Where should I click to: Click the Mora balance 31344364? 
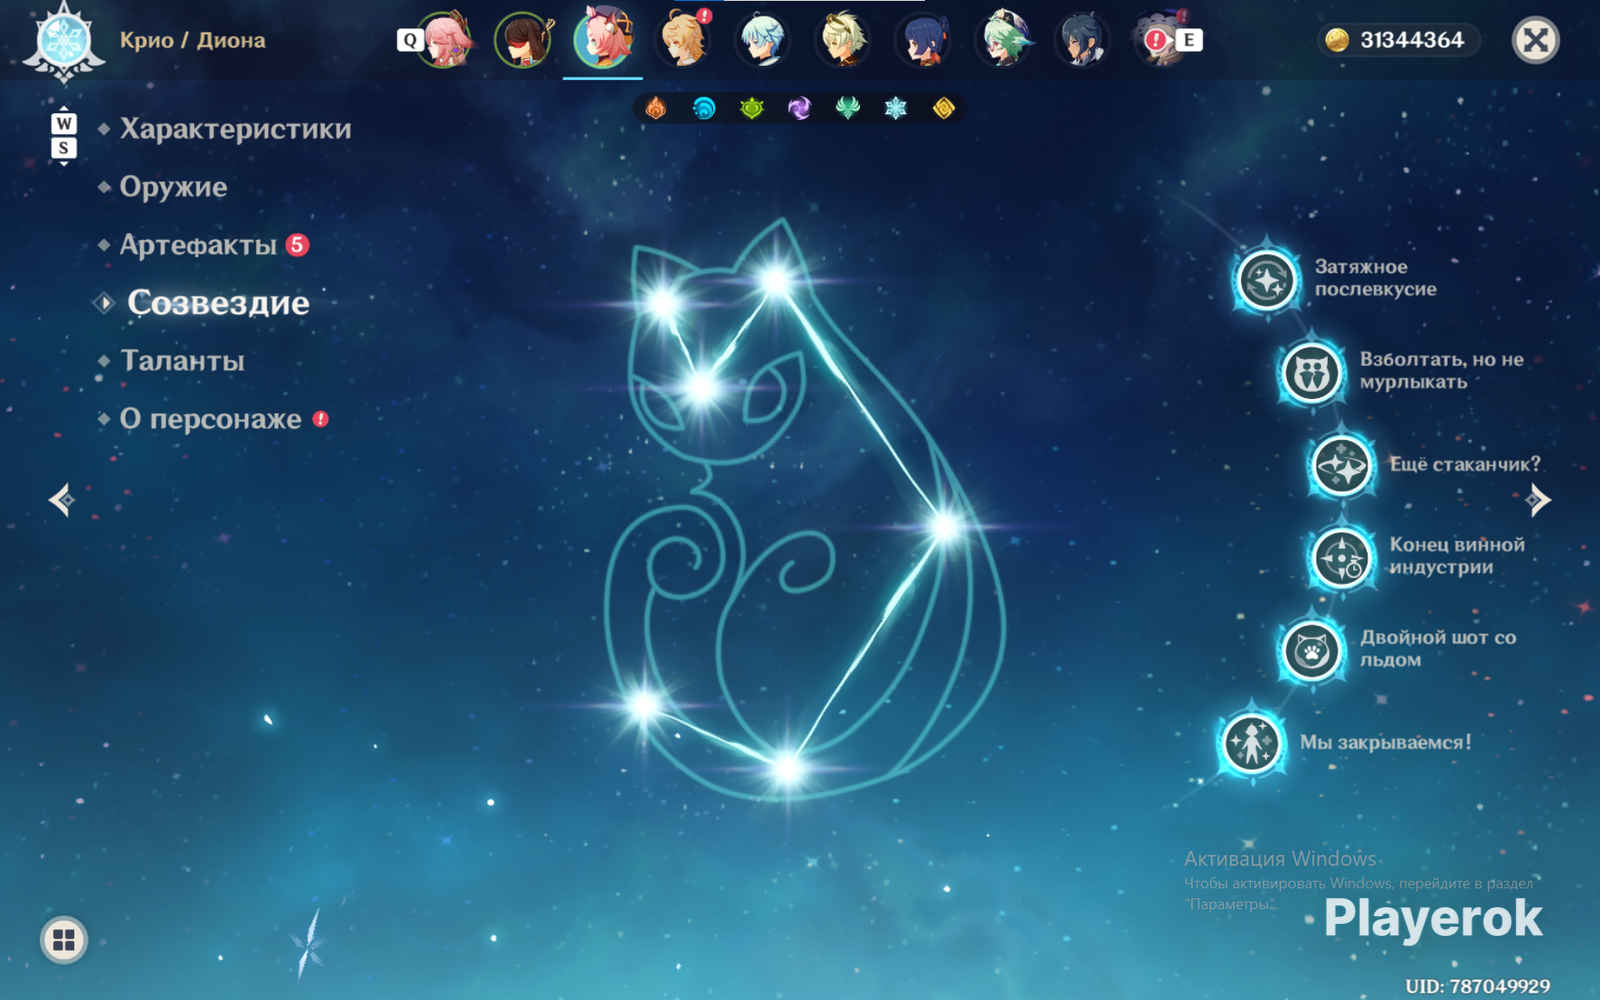pos(1398,40)
